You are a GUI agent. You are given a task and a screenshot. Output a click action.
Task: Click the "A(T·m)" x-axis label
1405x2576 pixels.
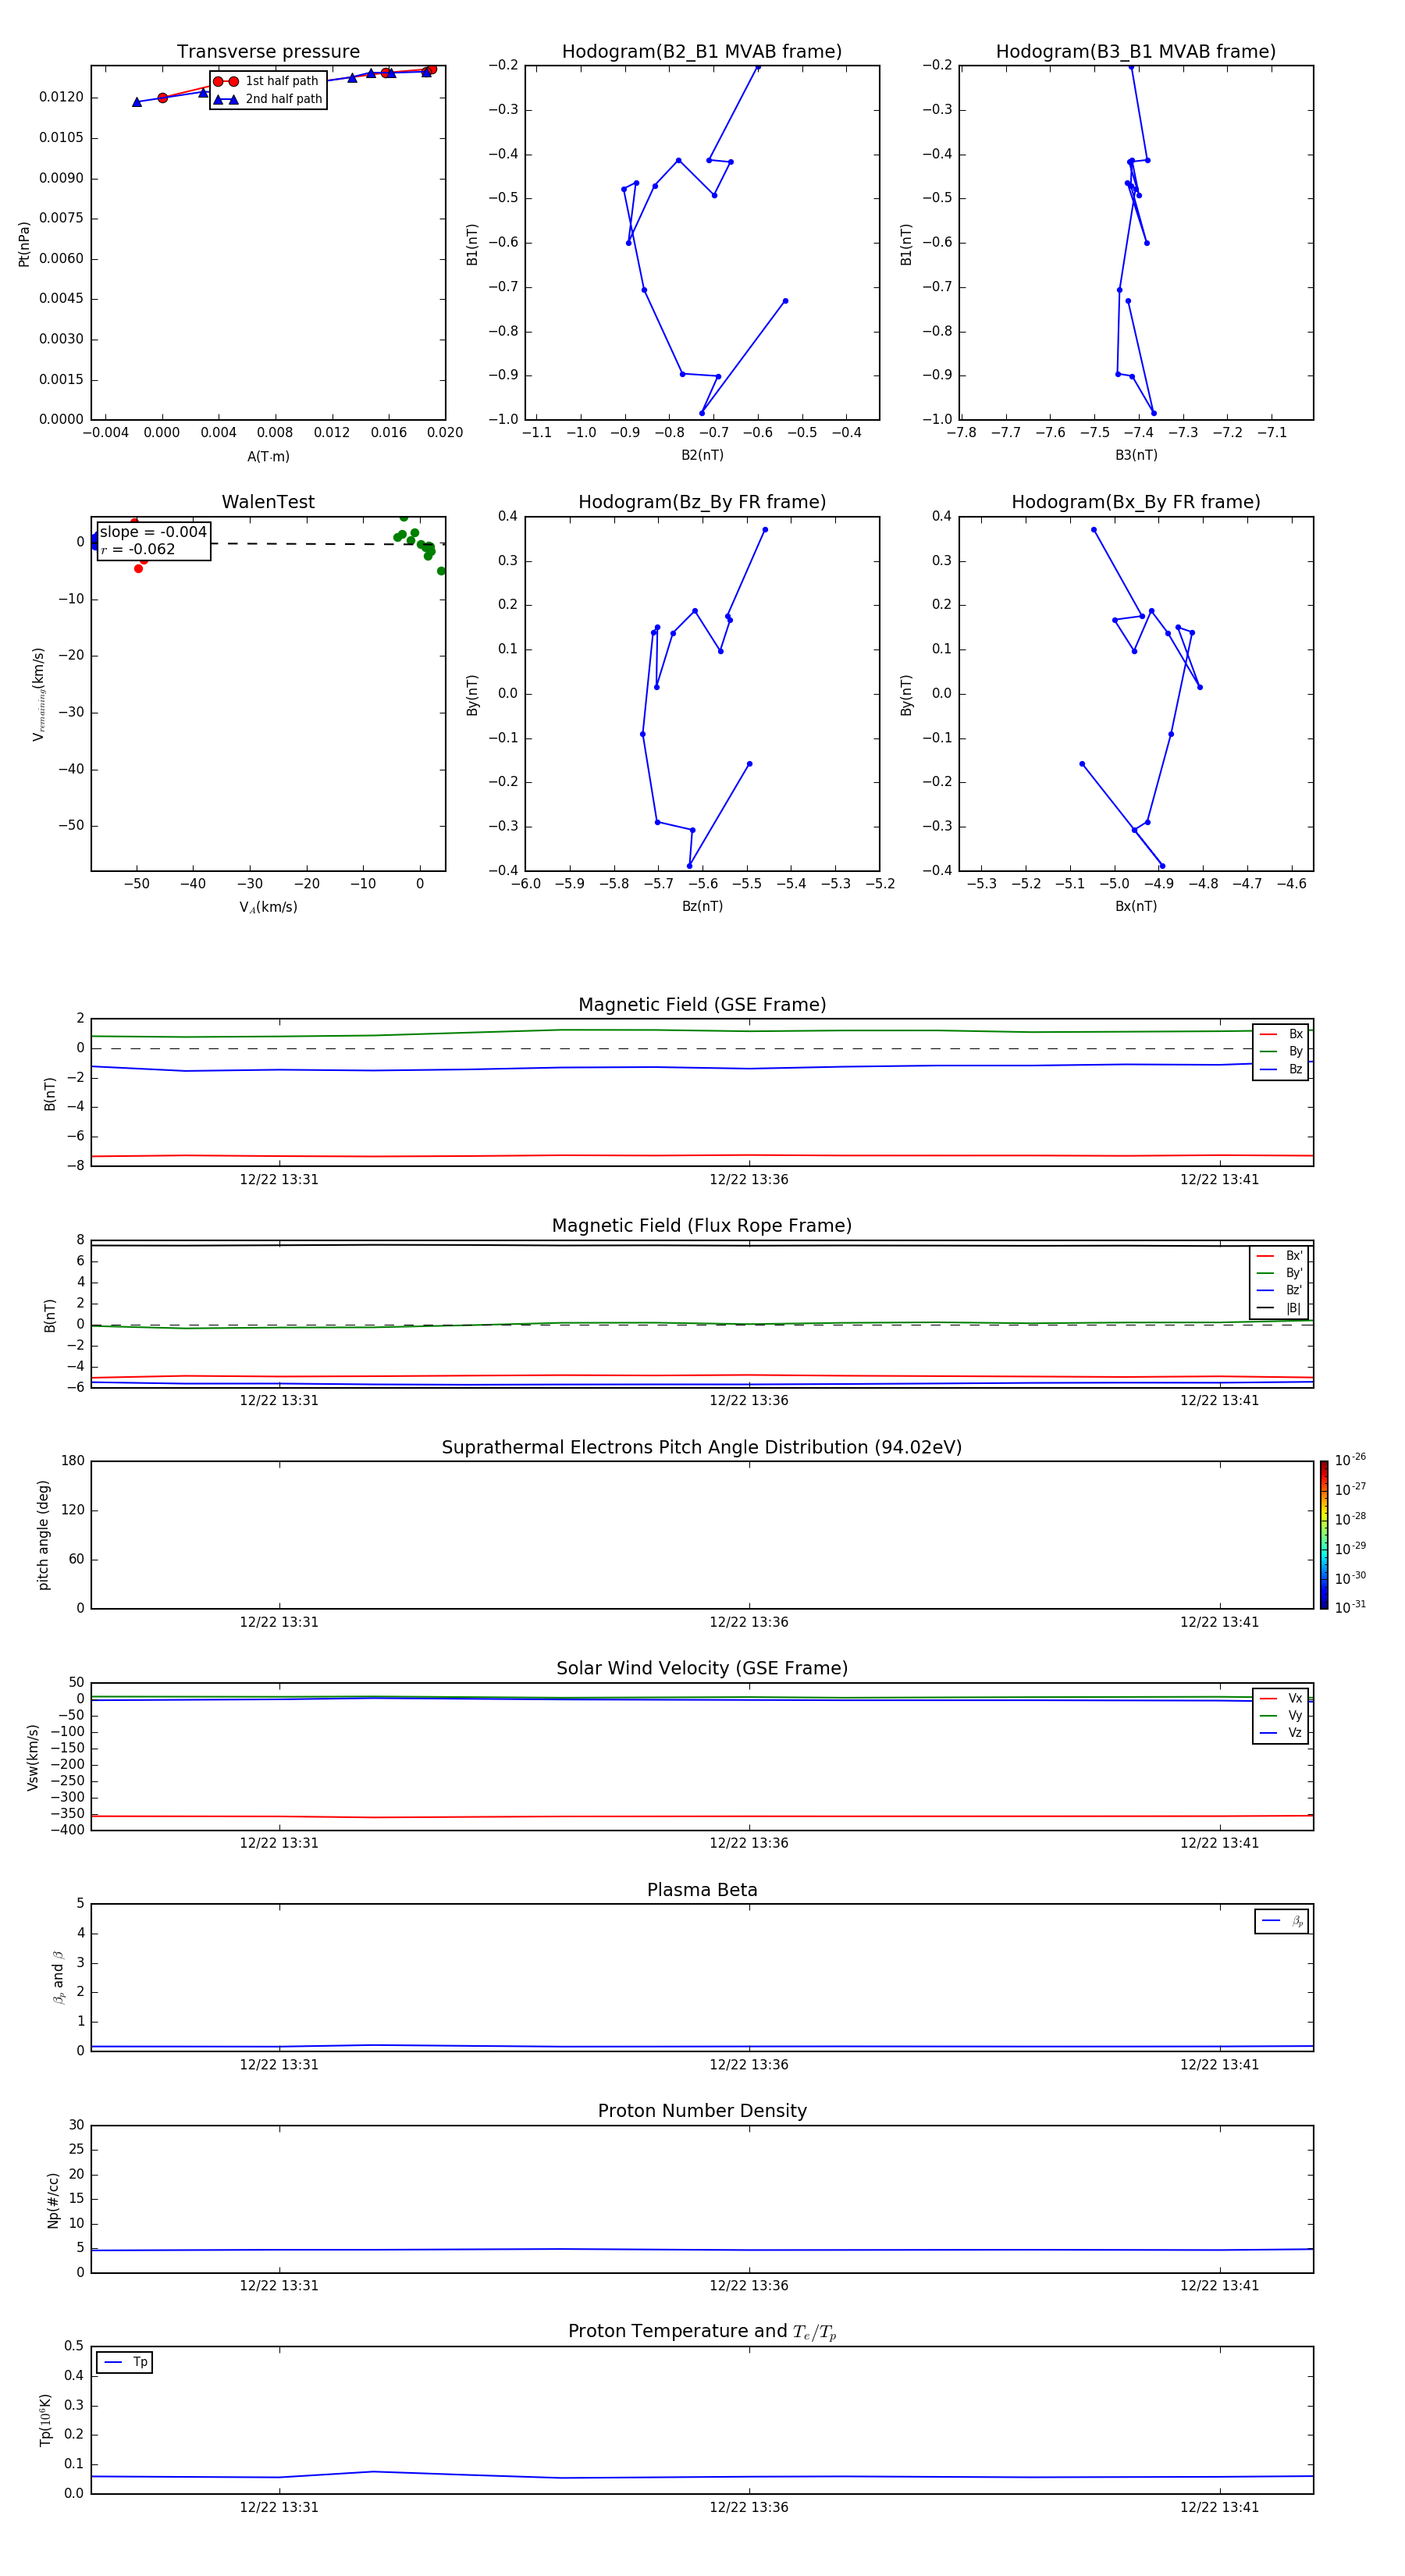click(268, 457)
